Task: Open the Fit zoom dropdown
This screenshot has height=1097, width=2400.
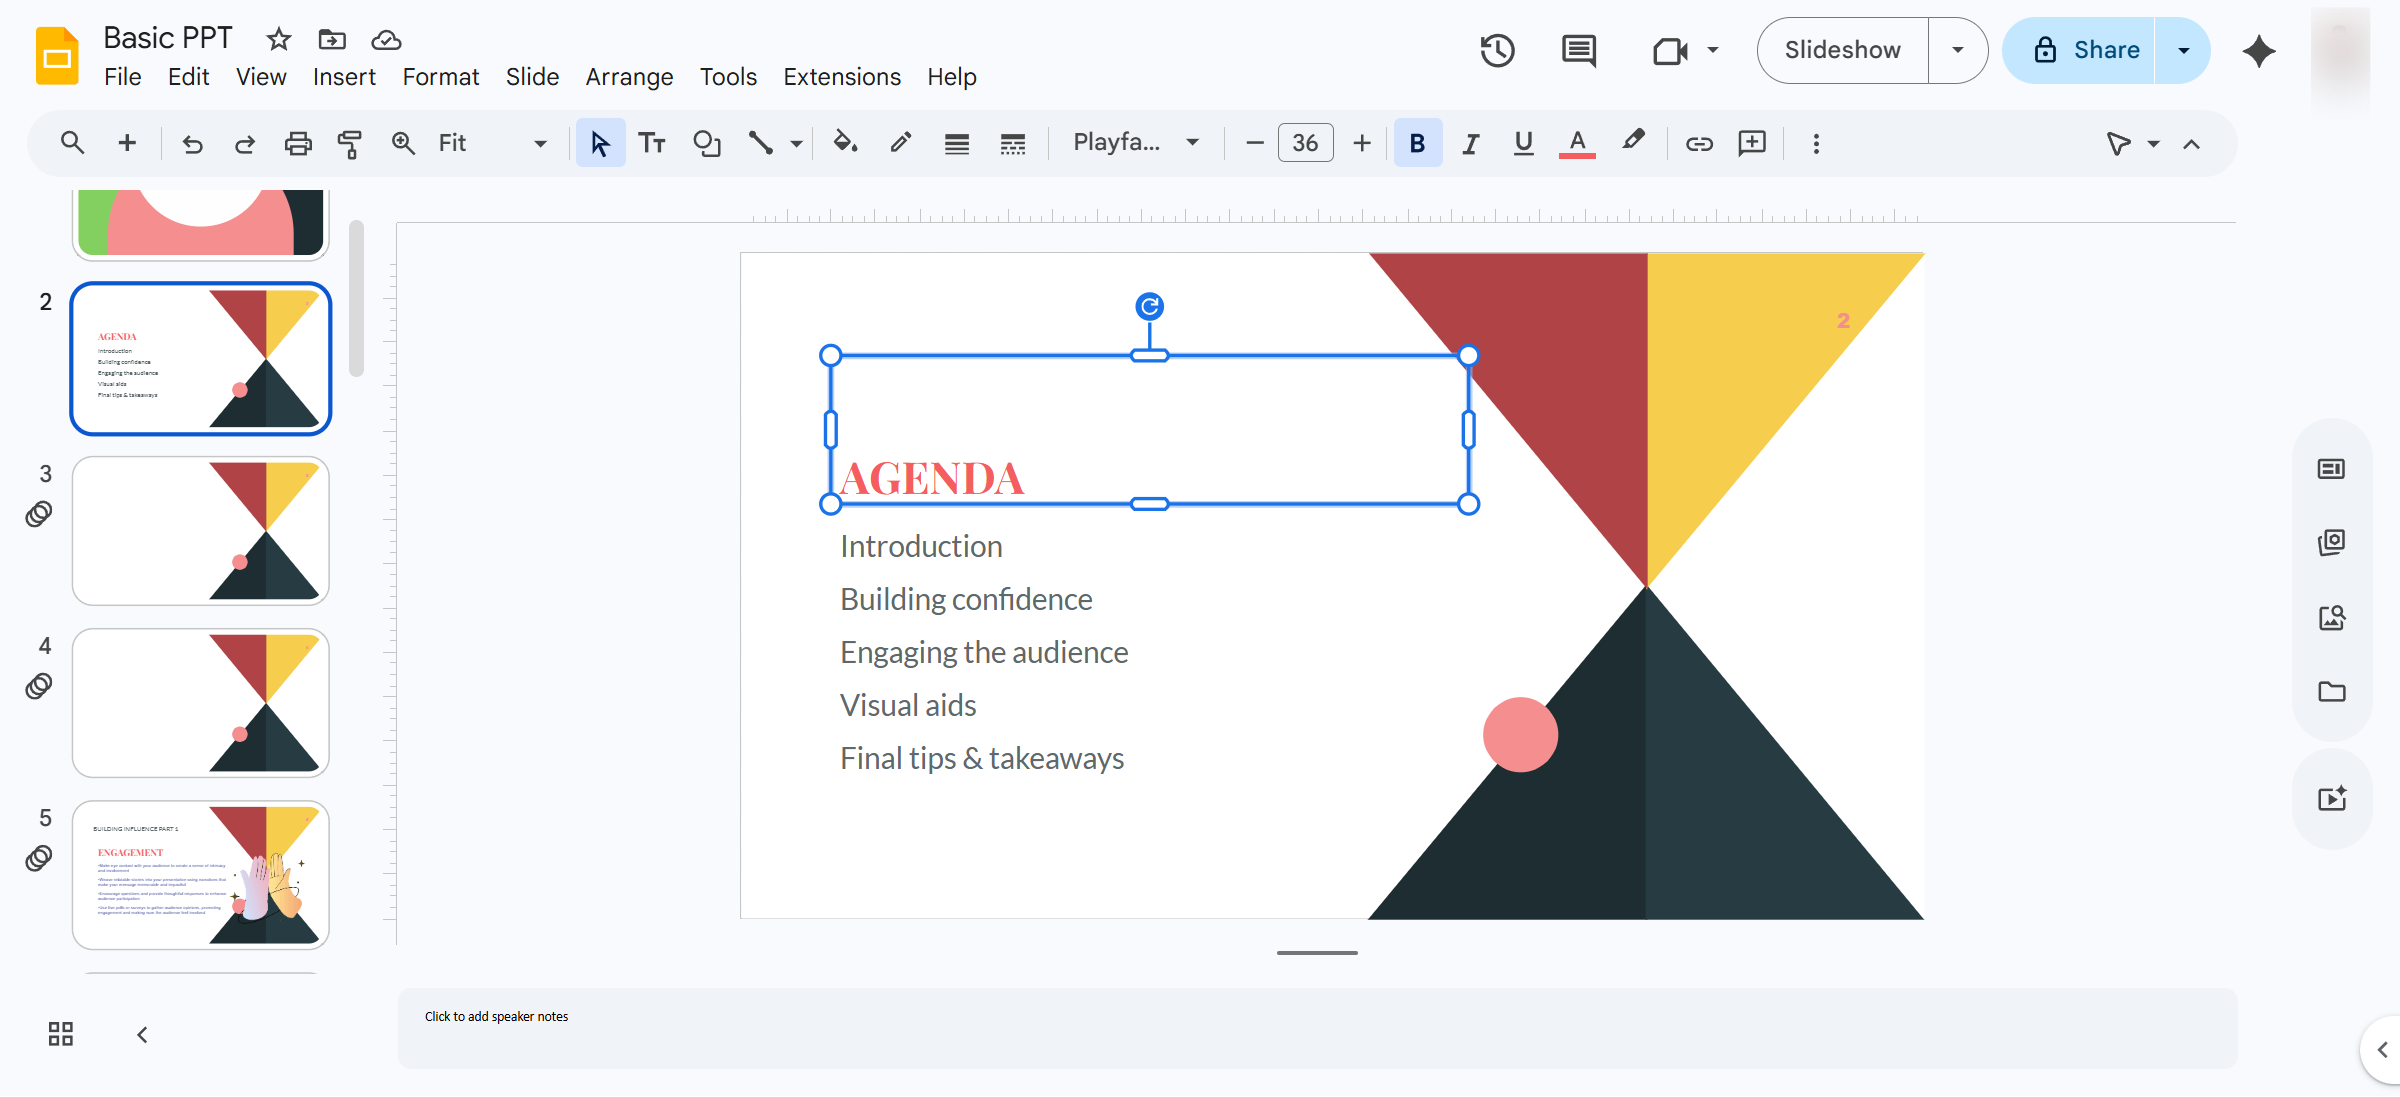Action: (x=492, y=143)
